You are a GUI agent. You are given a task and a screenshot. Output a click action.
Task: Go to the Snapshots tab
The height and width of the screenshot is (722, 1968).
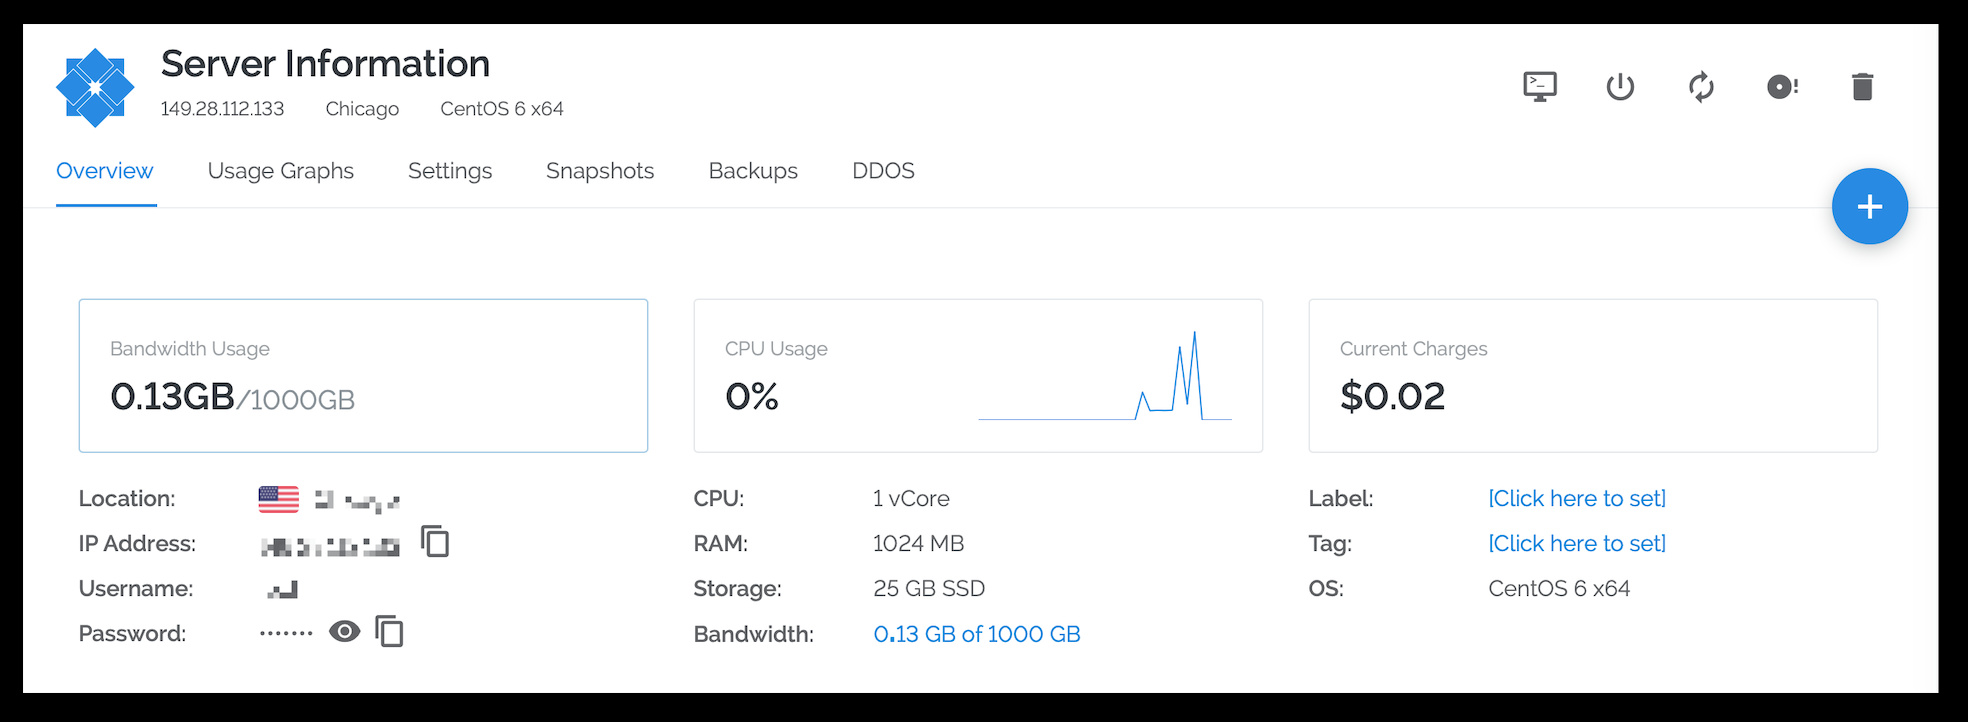point(599,171)
